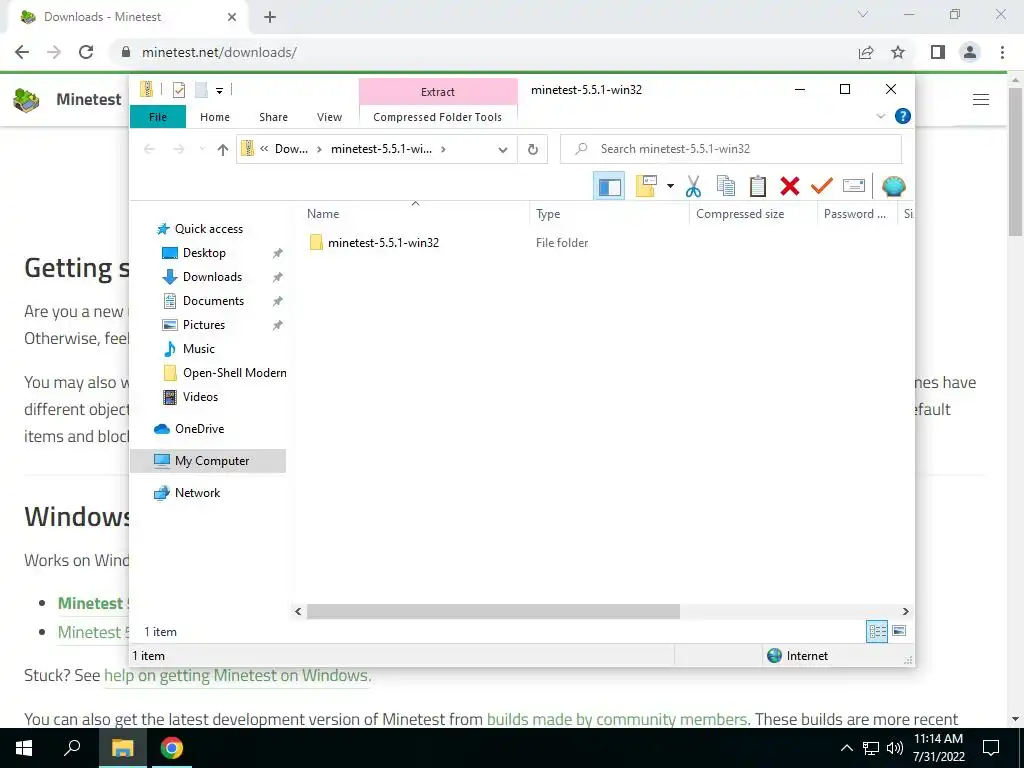
Task: Expand hidden breadcrumb path double chevron
Action: coord(264,149)
